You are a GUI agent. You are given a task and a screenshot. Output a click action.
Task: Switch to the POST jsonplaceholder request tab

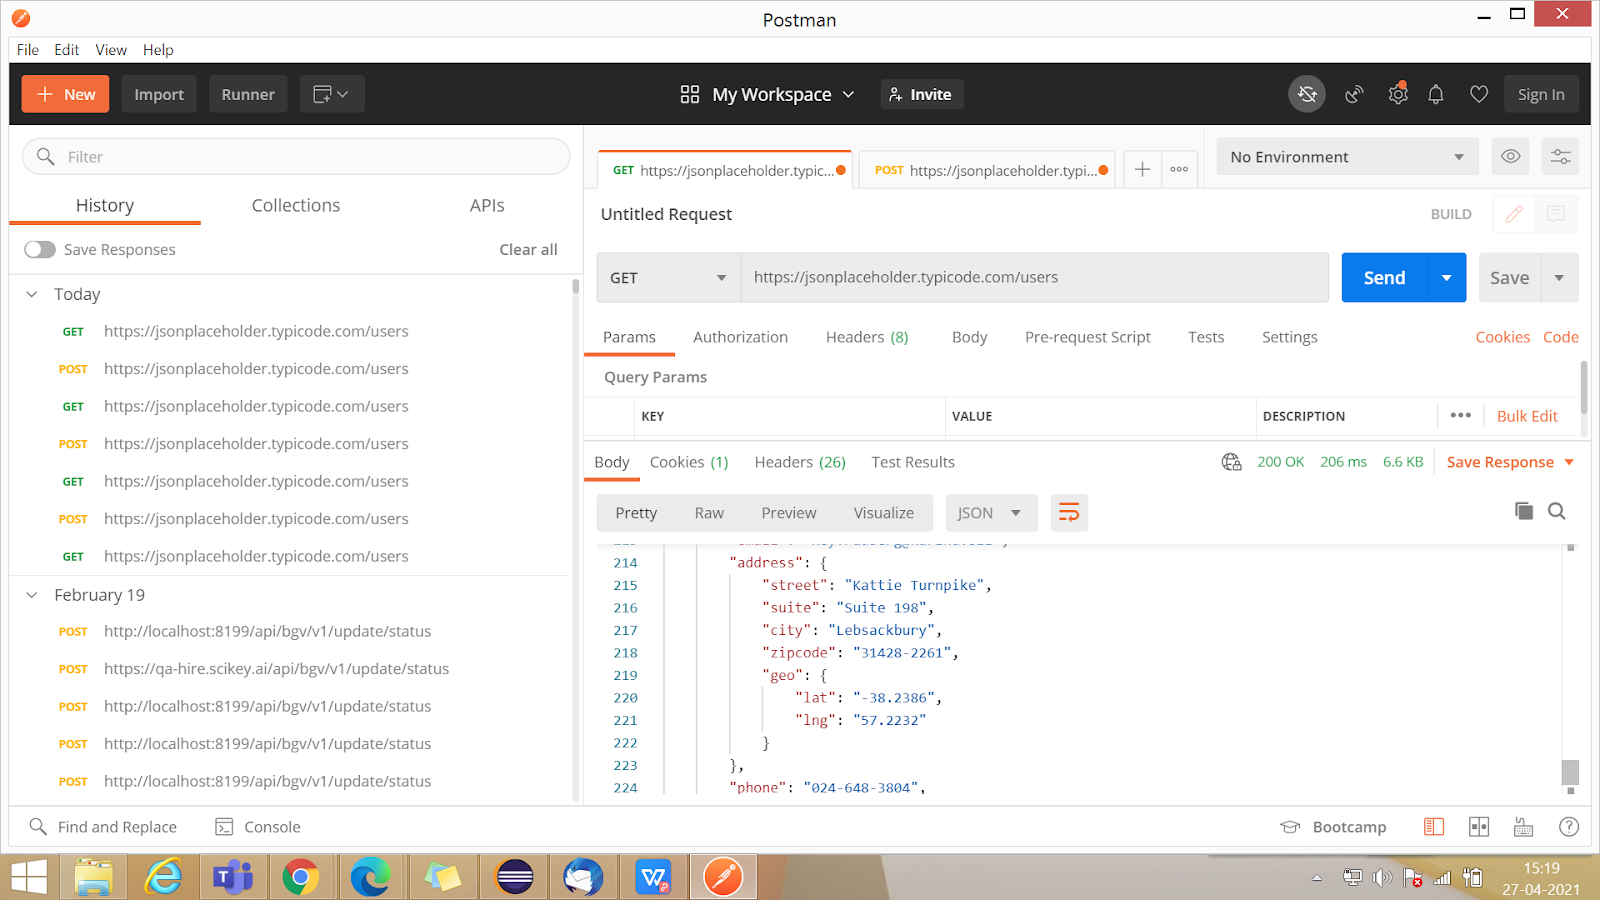tap(987, 170)
